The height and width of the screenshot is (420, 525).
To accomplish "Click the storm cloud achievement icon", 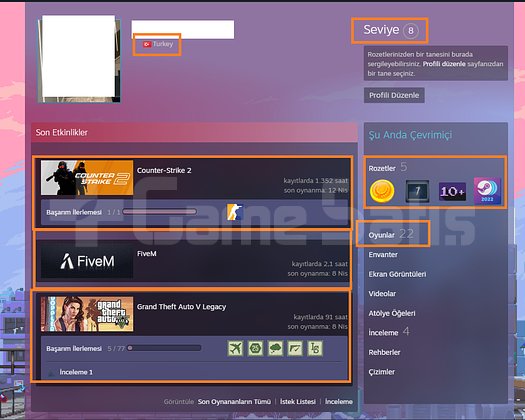I will click(275, 348).
